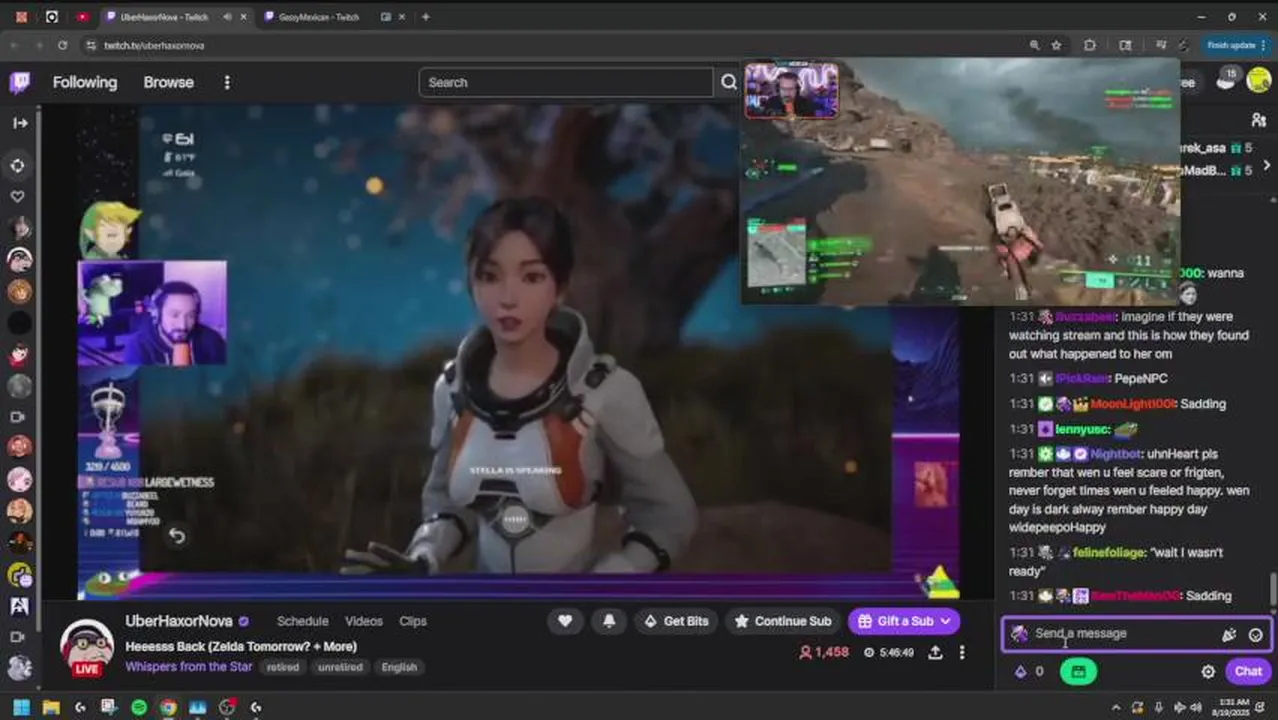Open the Clips tab

pyautogui.click(x=413, y=621)
